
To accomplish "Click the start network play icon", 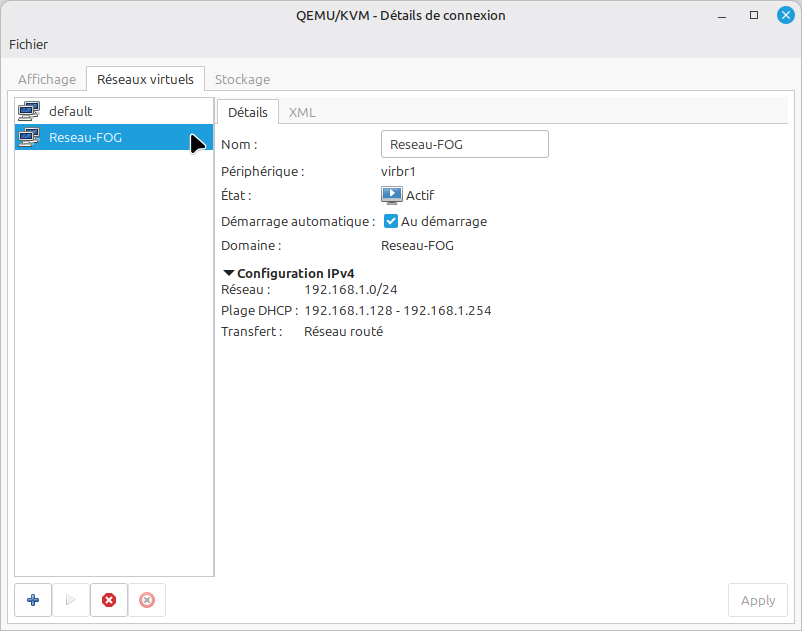I will coord(71,600).
